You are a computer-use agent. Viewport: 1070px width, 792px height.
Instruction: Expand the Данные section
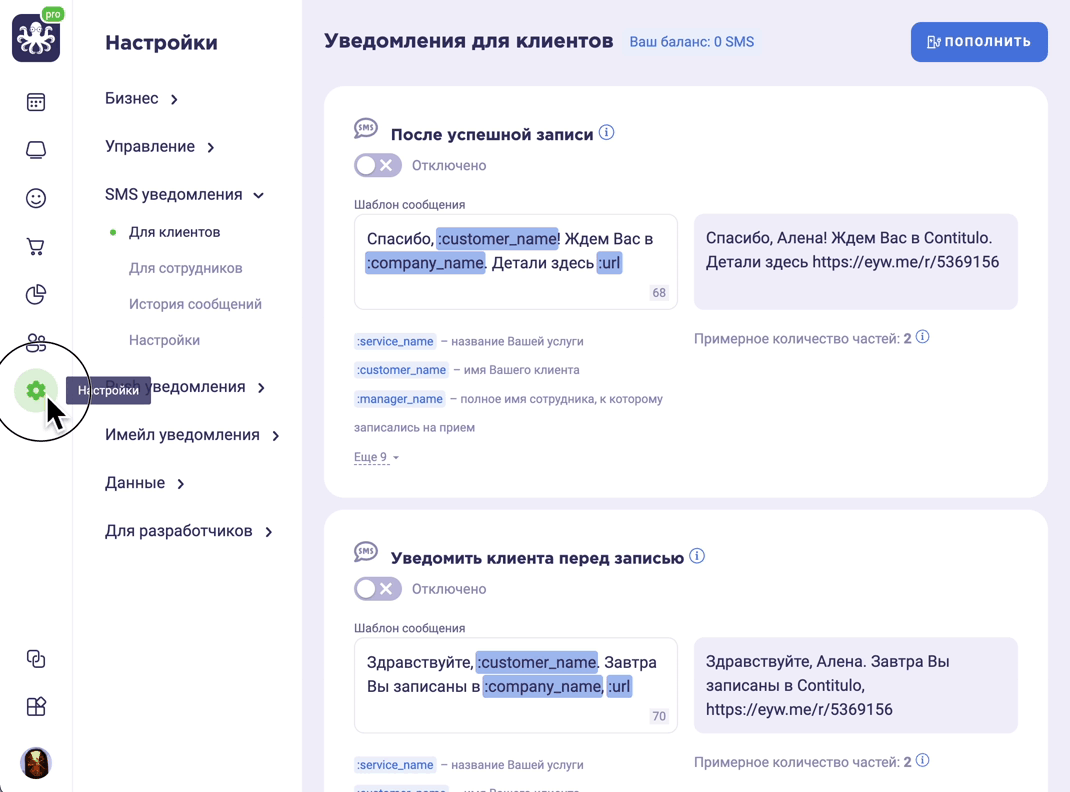(145, 483)
